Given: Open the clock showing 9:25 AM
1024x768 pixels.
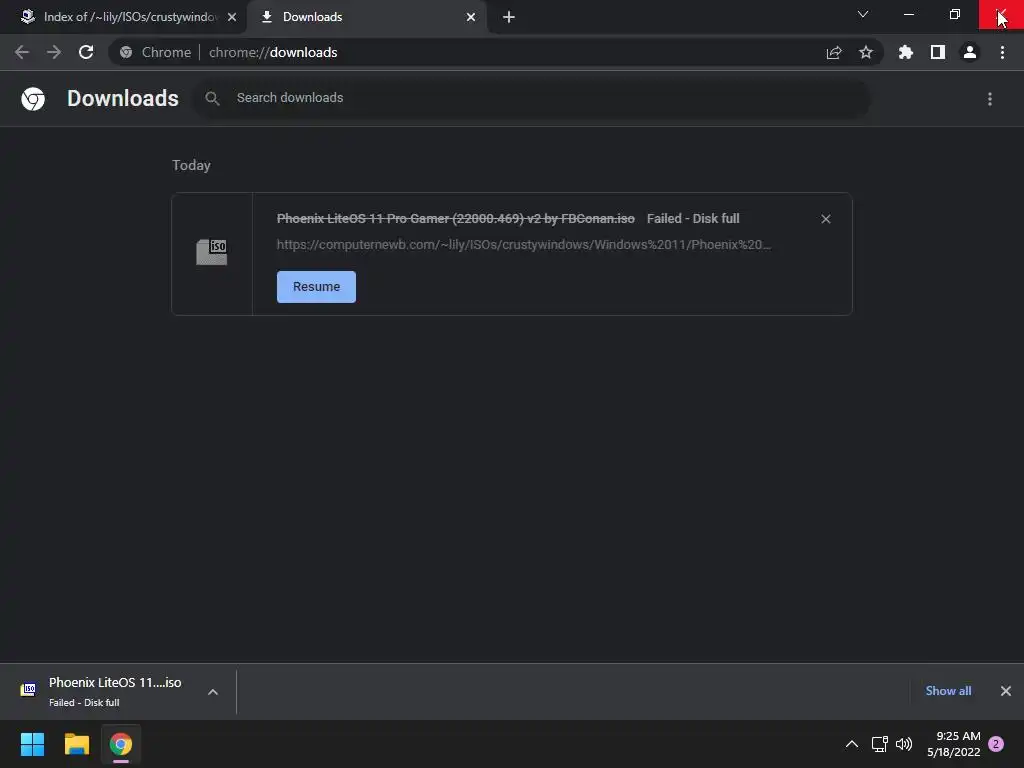Looking at the screenshot, I should pos(953,744).
